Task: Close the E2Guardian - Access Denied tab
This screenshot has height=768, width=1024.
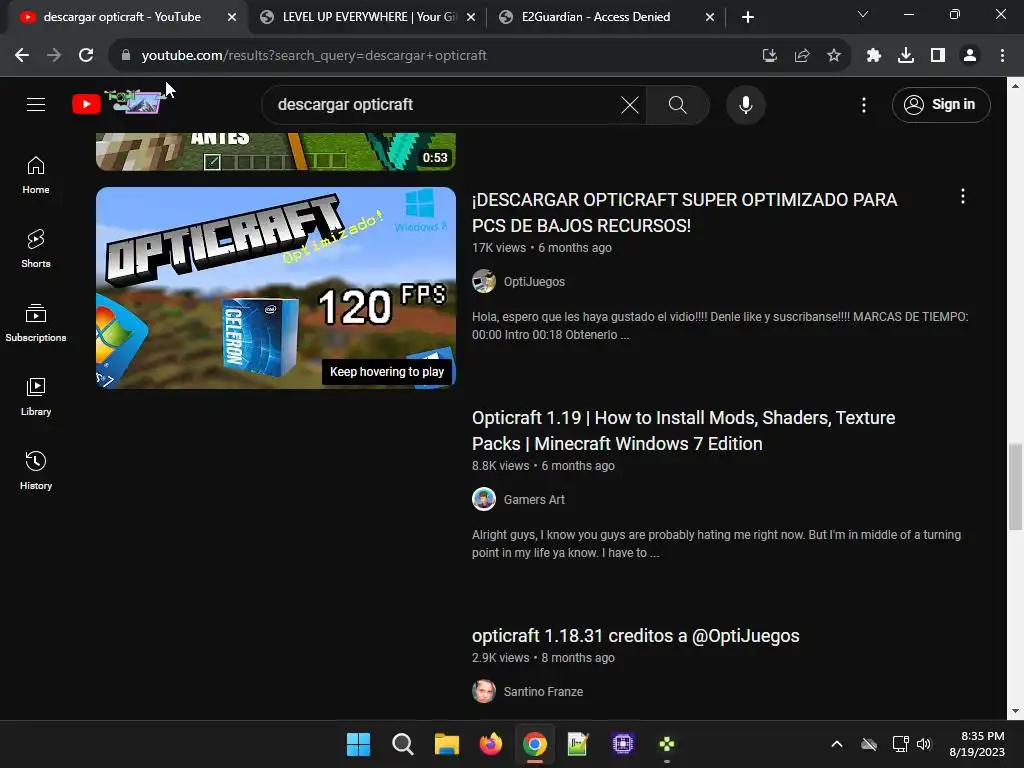Action: [710, 17]
